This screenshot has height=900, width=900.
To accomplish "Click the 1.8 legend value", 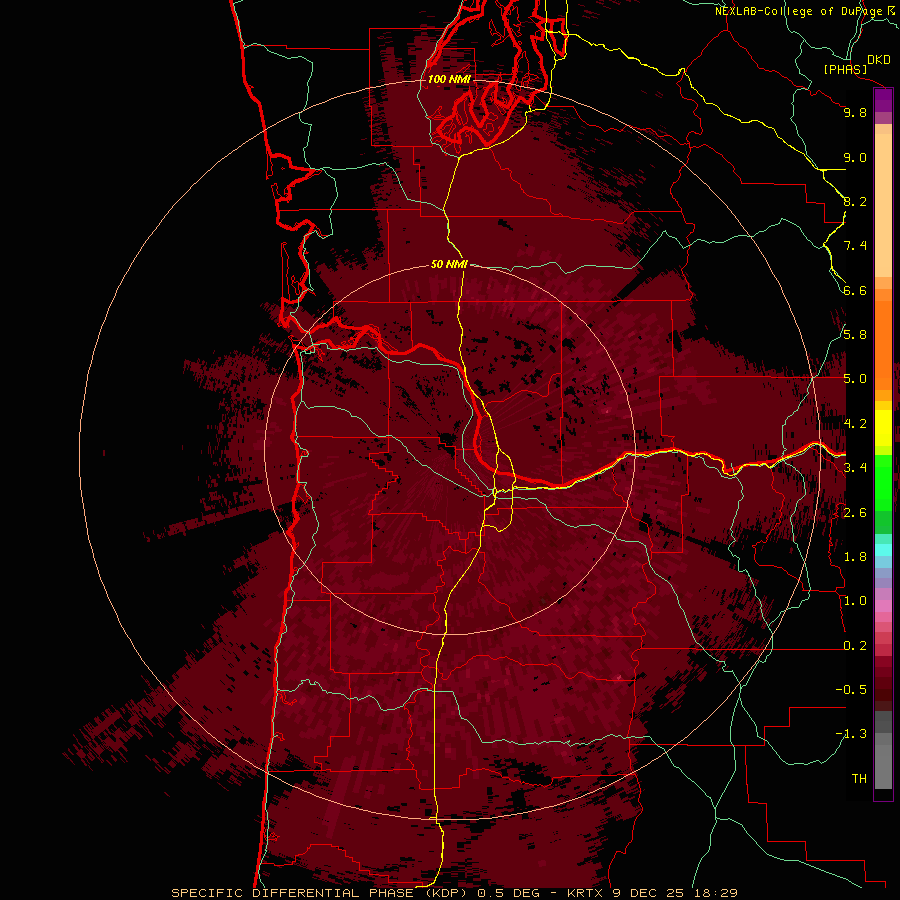I will pyautogui.click(x=855, y=557).
